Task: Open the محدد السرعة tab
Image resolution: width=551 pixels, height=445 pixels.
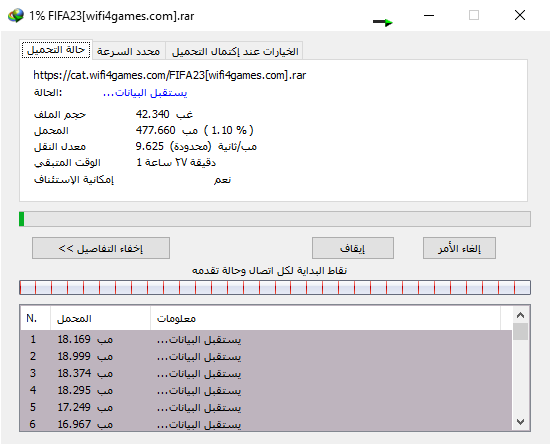Action: coord(129,51)
